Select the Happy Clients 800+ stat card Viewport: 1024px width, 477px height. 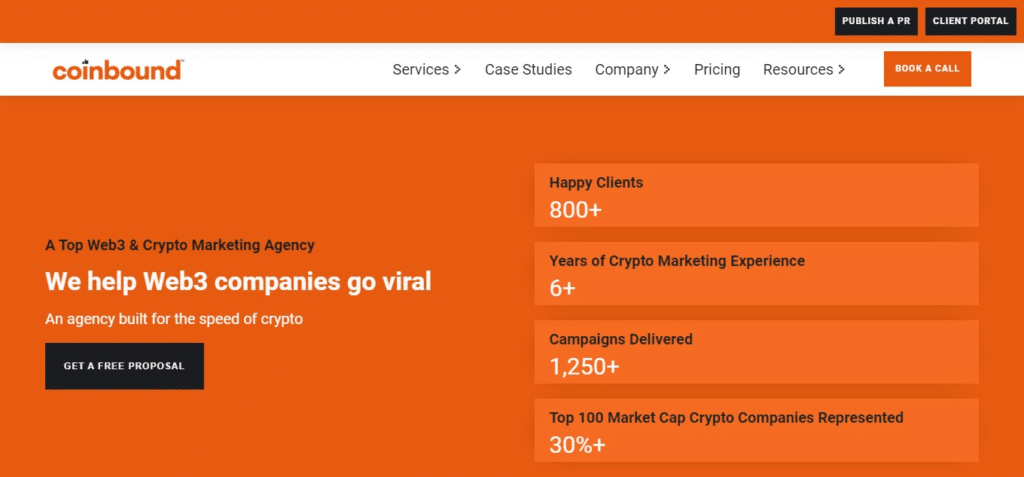(x=756, y=196)
